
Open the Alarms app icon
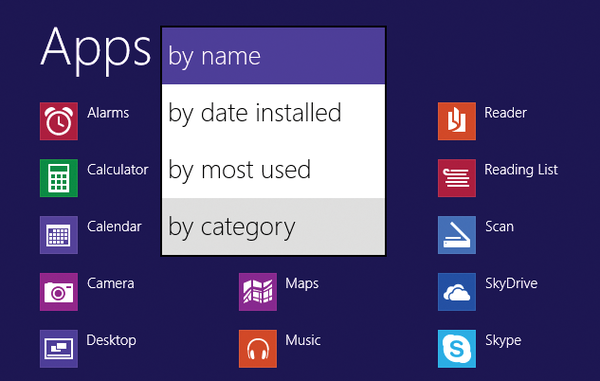(59, 121)
